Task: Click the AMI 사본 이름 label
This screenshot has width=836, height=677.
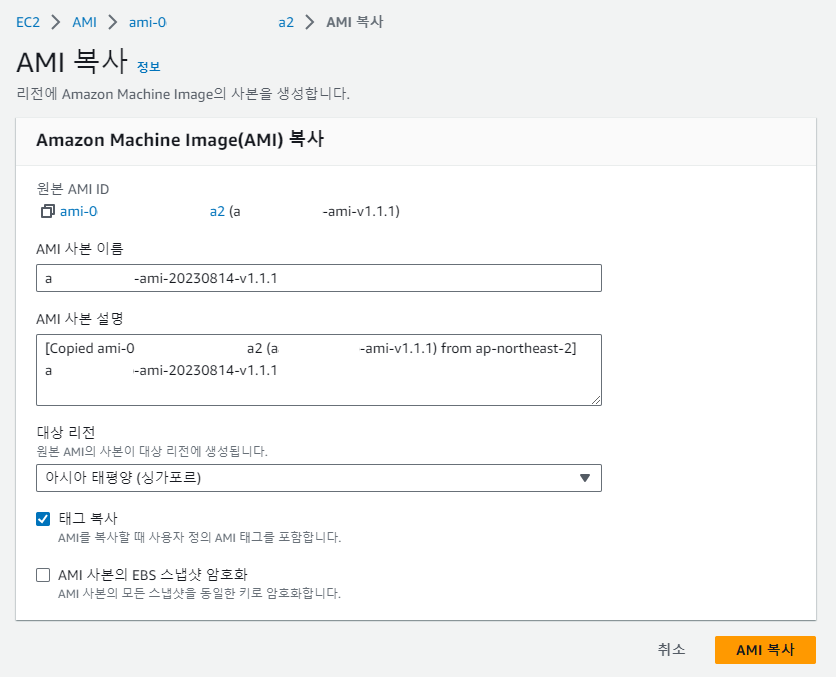Action: point(79,248)
